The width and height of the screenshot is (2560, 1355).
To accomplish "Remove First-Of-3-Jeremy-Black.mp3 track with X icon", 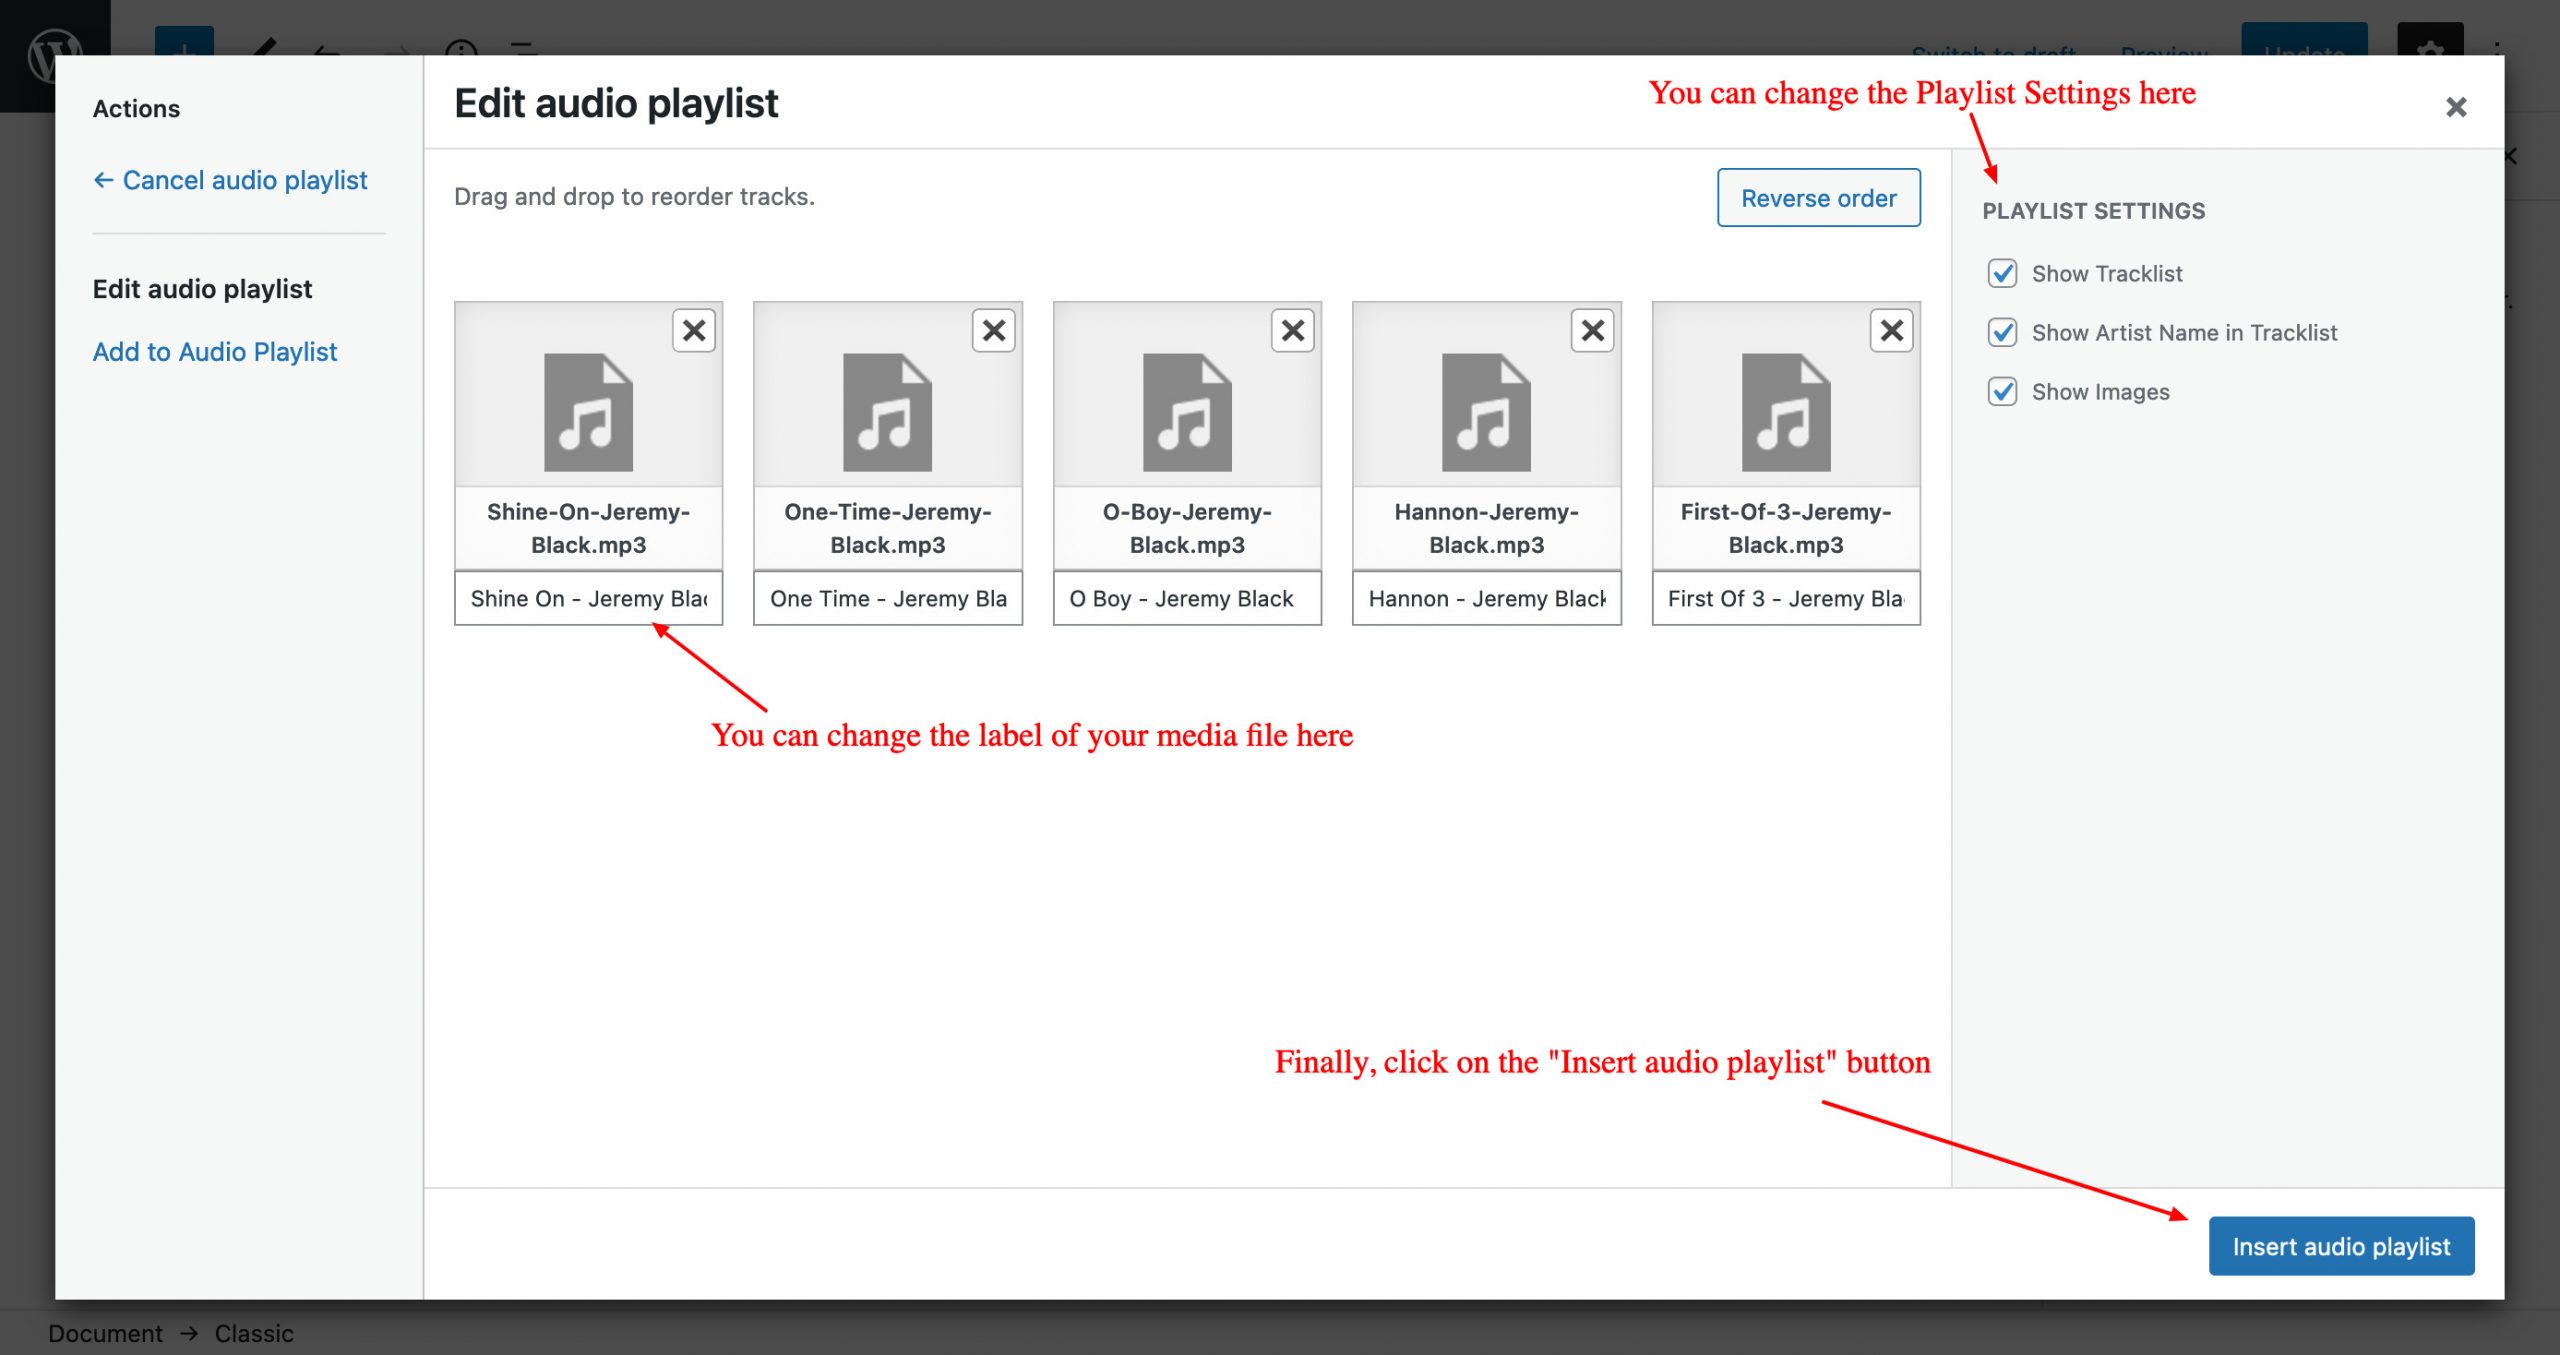I will click(1891, 331).
